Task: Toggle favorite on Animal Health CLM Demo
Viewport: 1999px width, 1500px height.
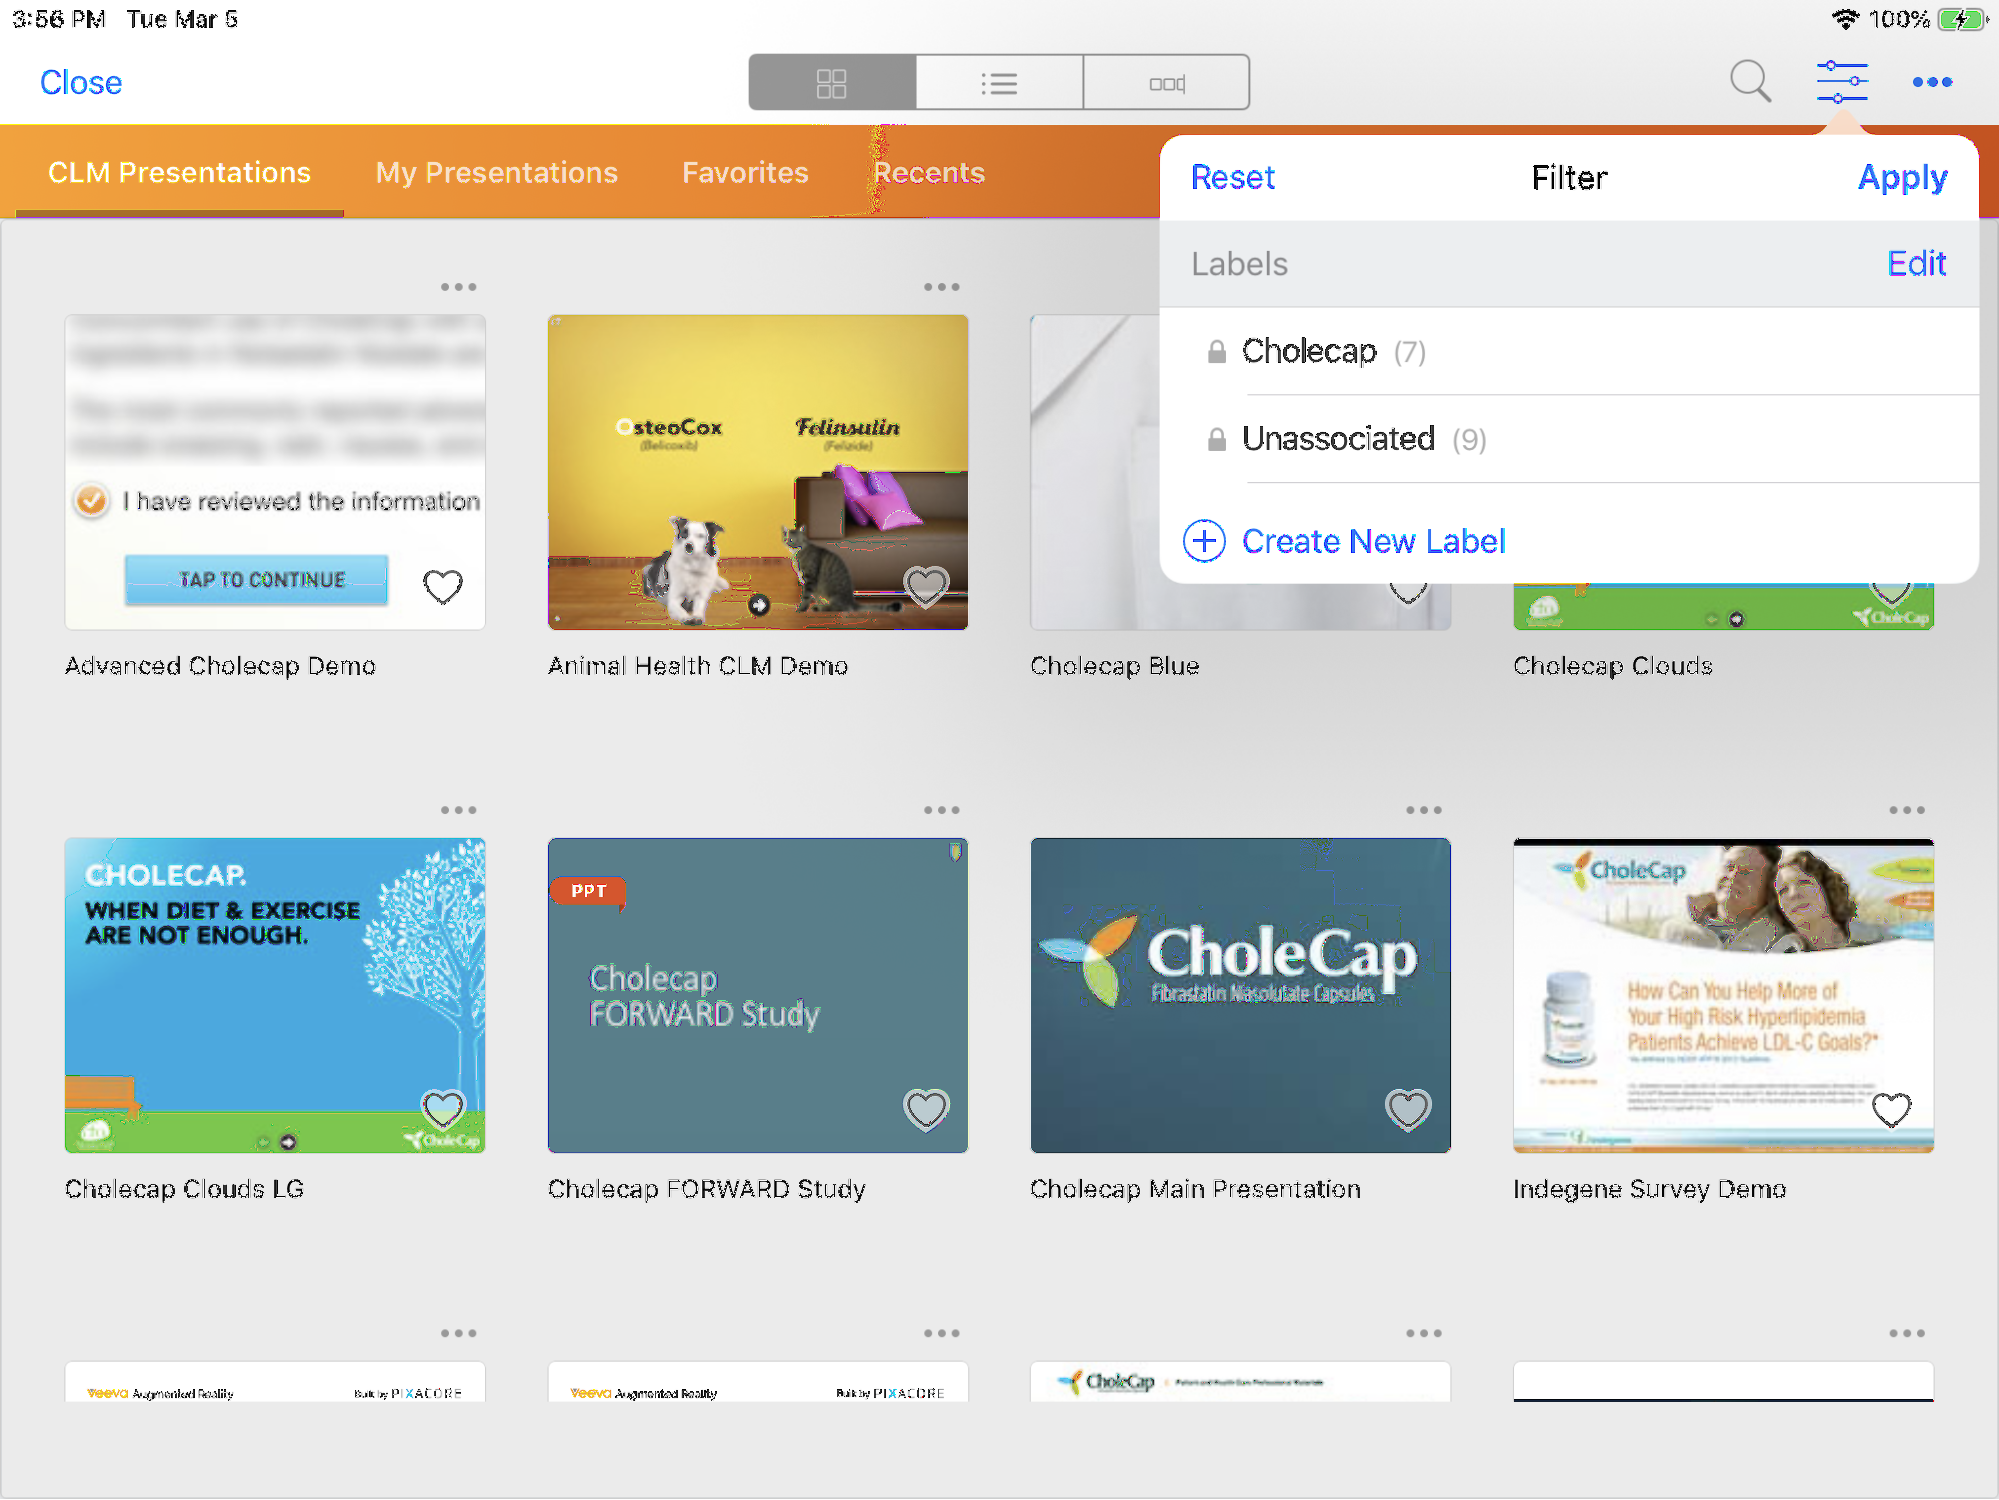Action: 925,587
